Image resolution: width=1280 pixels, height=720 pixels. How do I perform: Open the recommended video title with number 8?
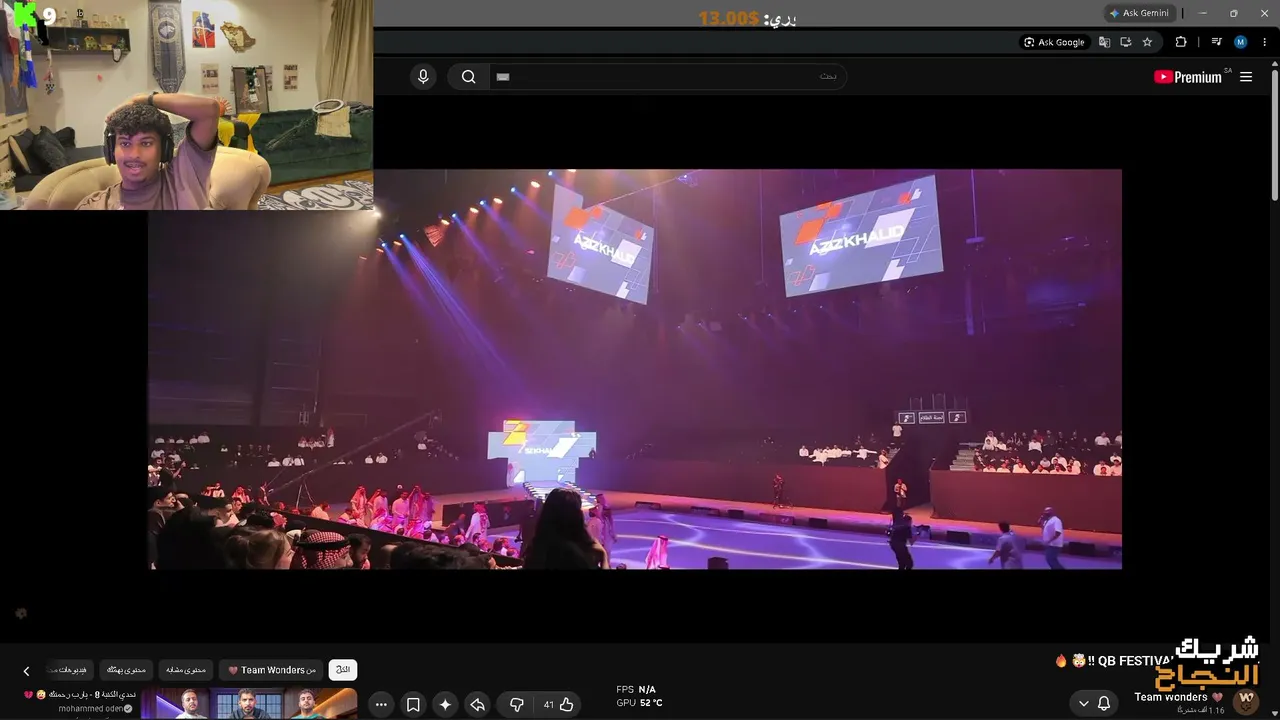[x=78, y=694]
